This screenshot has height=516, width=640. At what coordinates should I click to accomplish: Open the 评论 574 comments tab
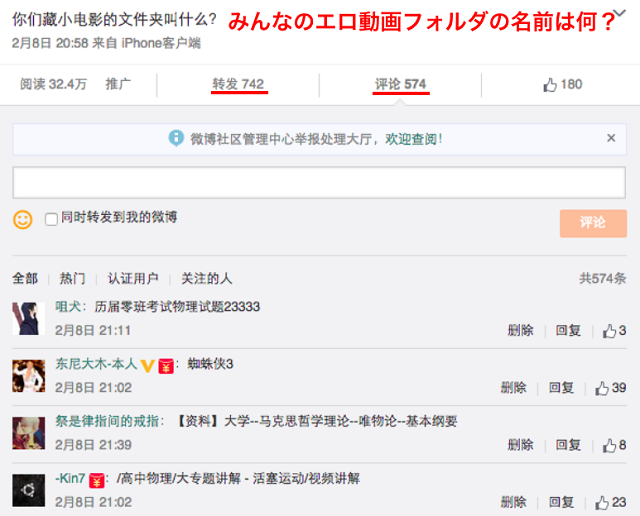coord(400,84)
